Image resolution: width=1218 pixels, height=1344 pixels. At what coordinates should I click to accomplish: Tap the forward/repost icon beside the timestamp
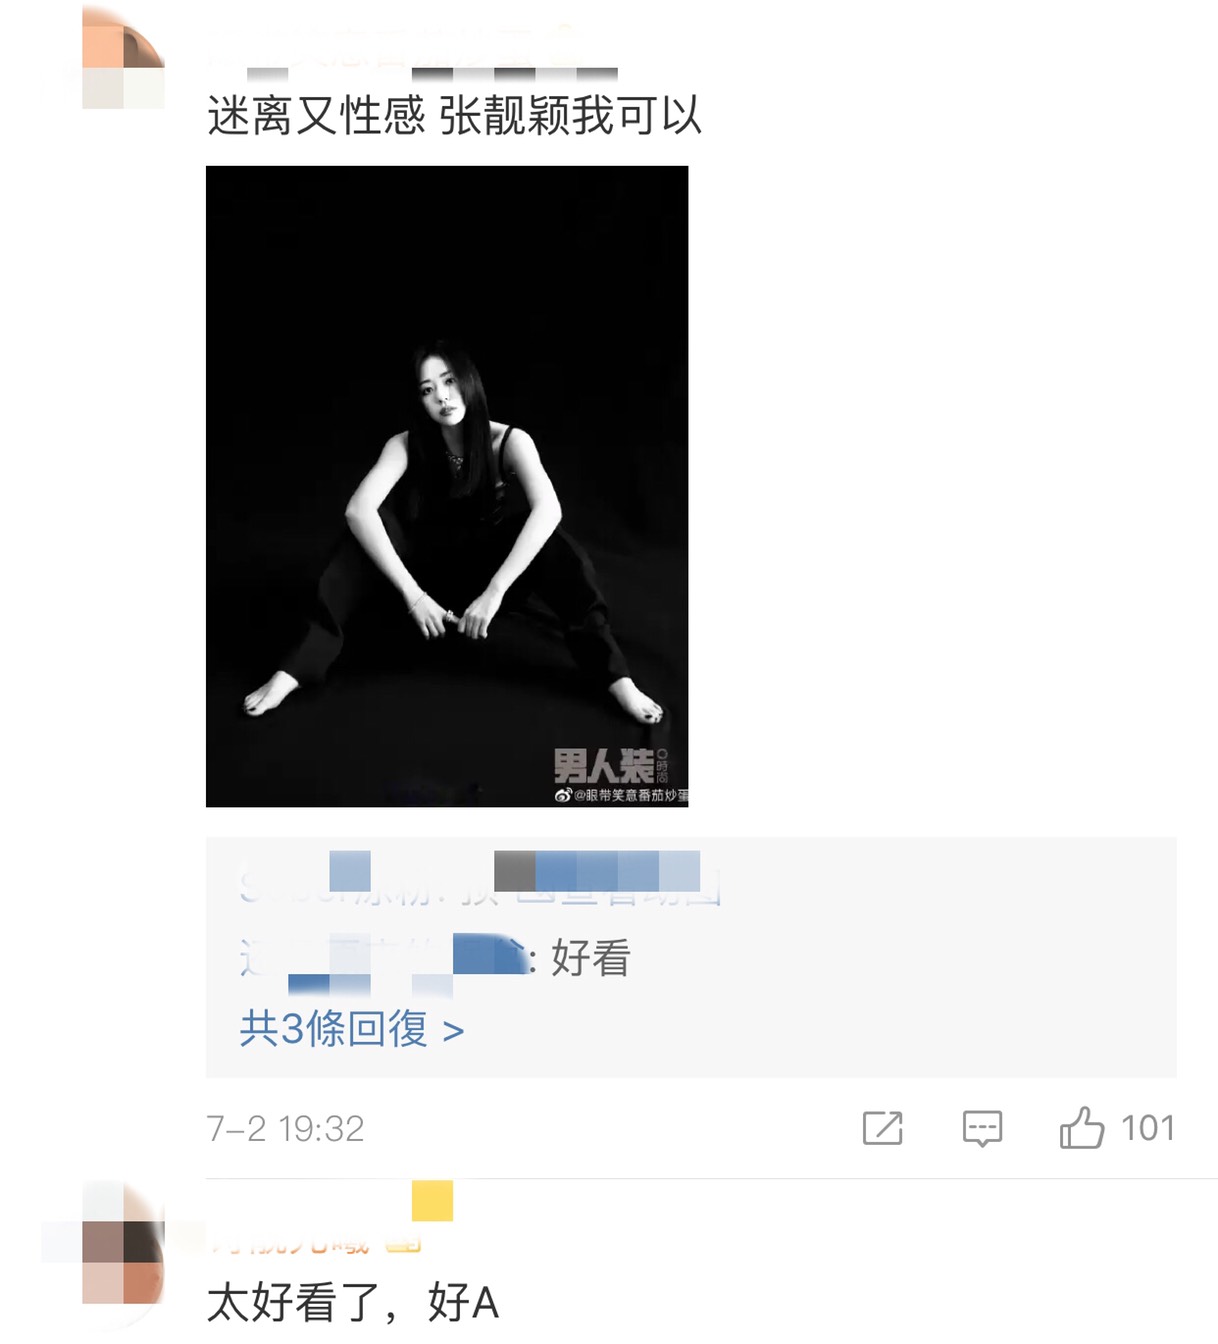click(x=882, y=1128)
